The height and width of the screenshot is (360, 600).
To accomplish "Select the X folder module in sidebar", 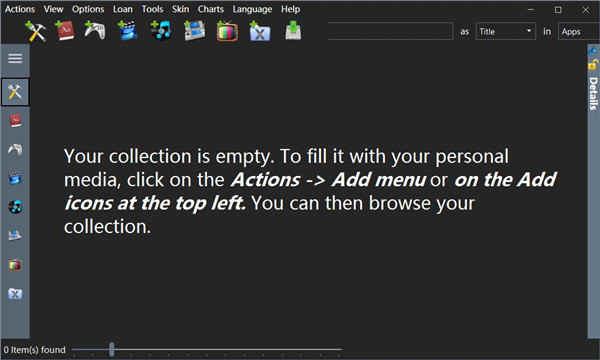I will point(15,293).
